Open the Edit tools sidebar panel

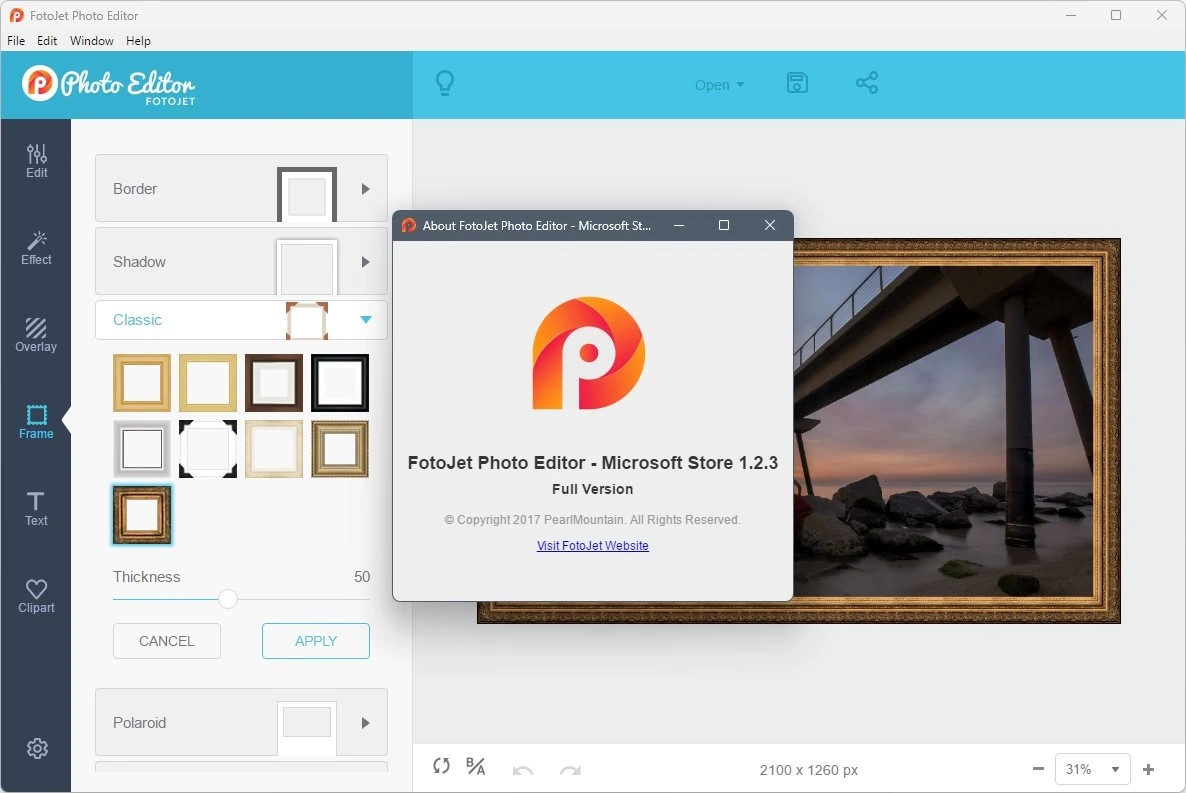point(36,161)
